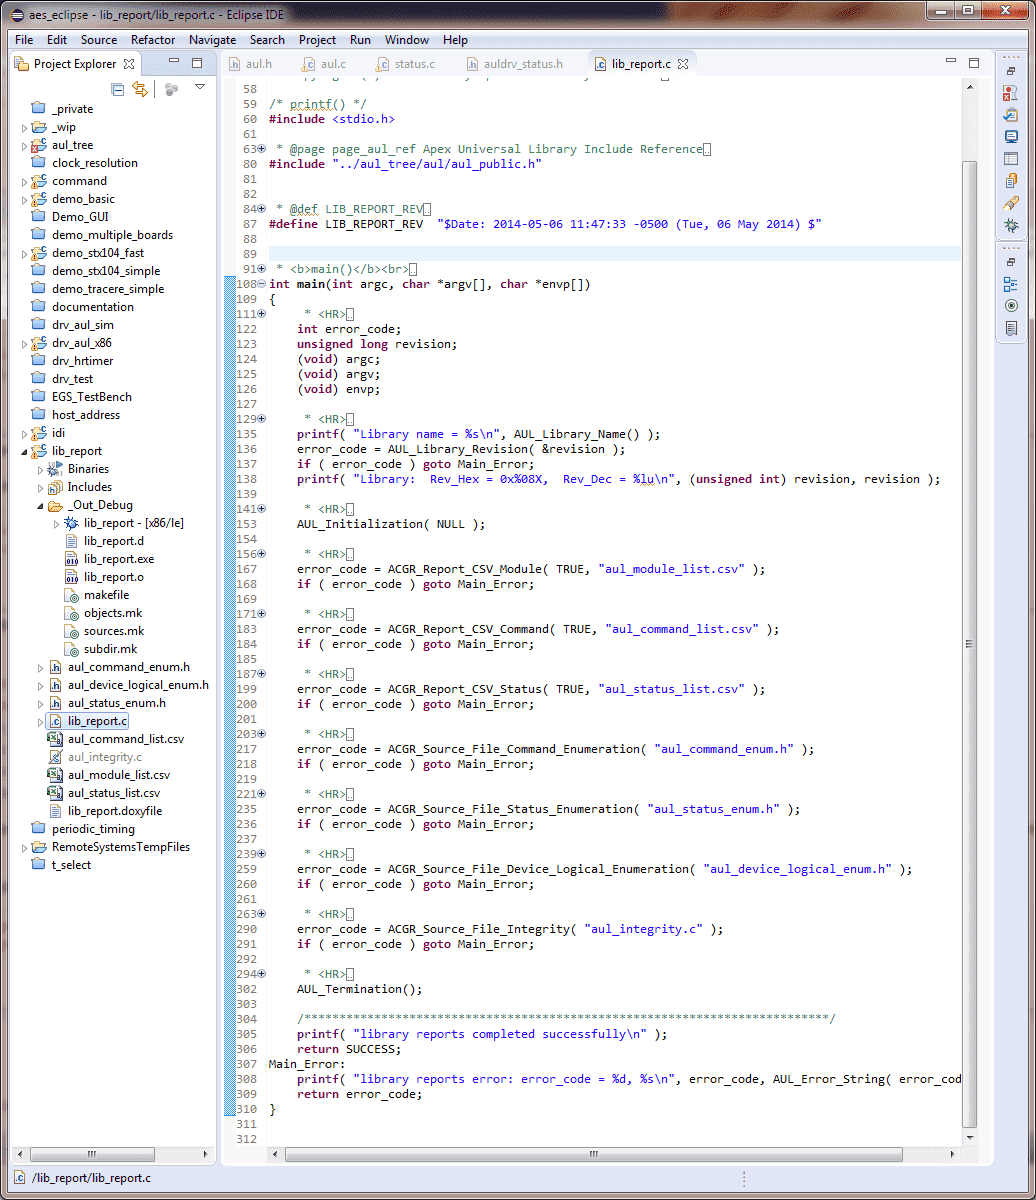This screenshot has height=1200, width=1036.
Task: Open the Outline view icon in trim
Action: coord(1011,284)
